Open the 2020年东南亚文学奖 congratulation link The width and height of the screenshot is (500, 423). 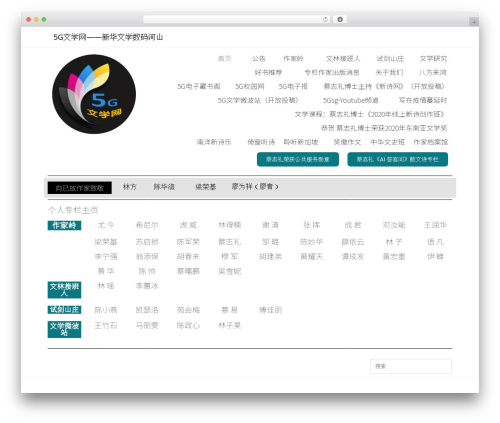click(384, 128)
